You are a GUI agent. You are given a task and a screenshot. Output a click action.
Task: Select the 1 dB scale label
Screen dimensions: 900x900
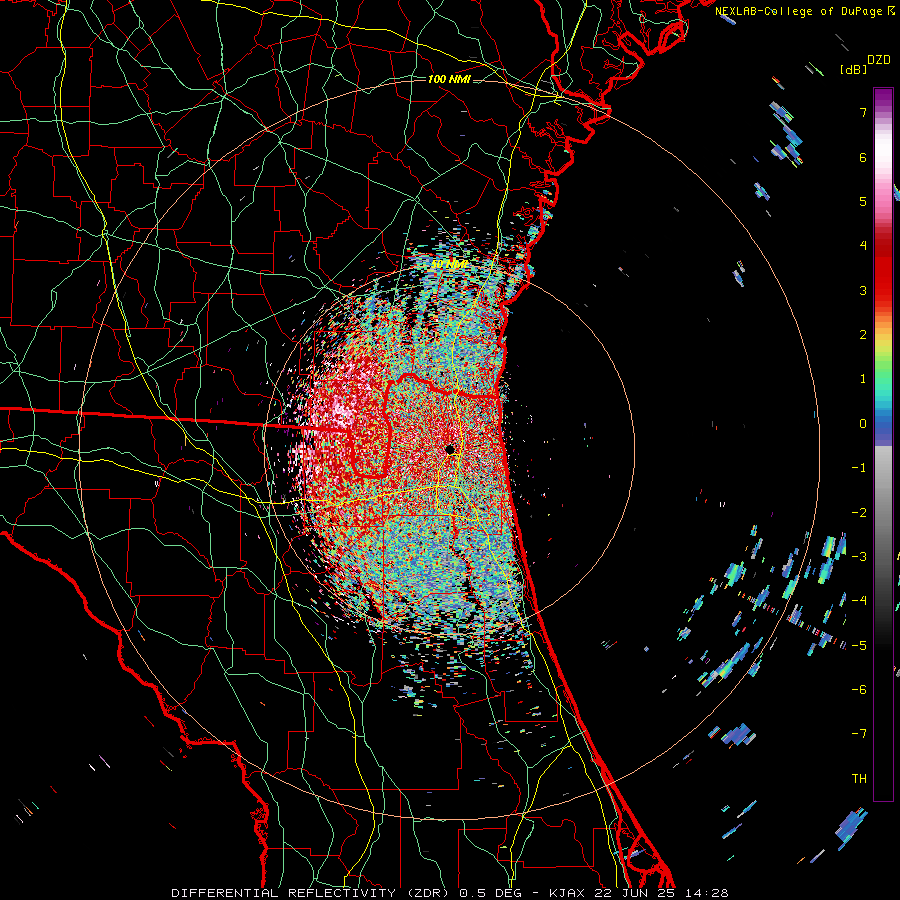[863, 379]
